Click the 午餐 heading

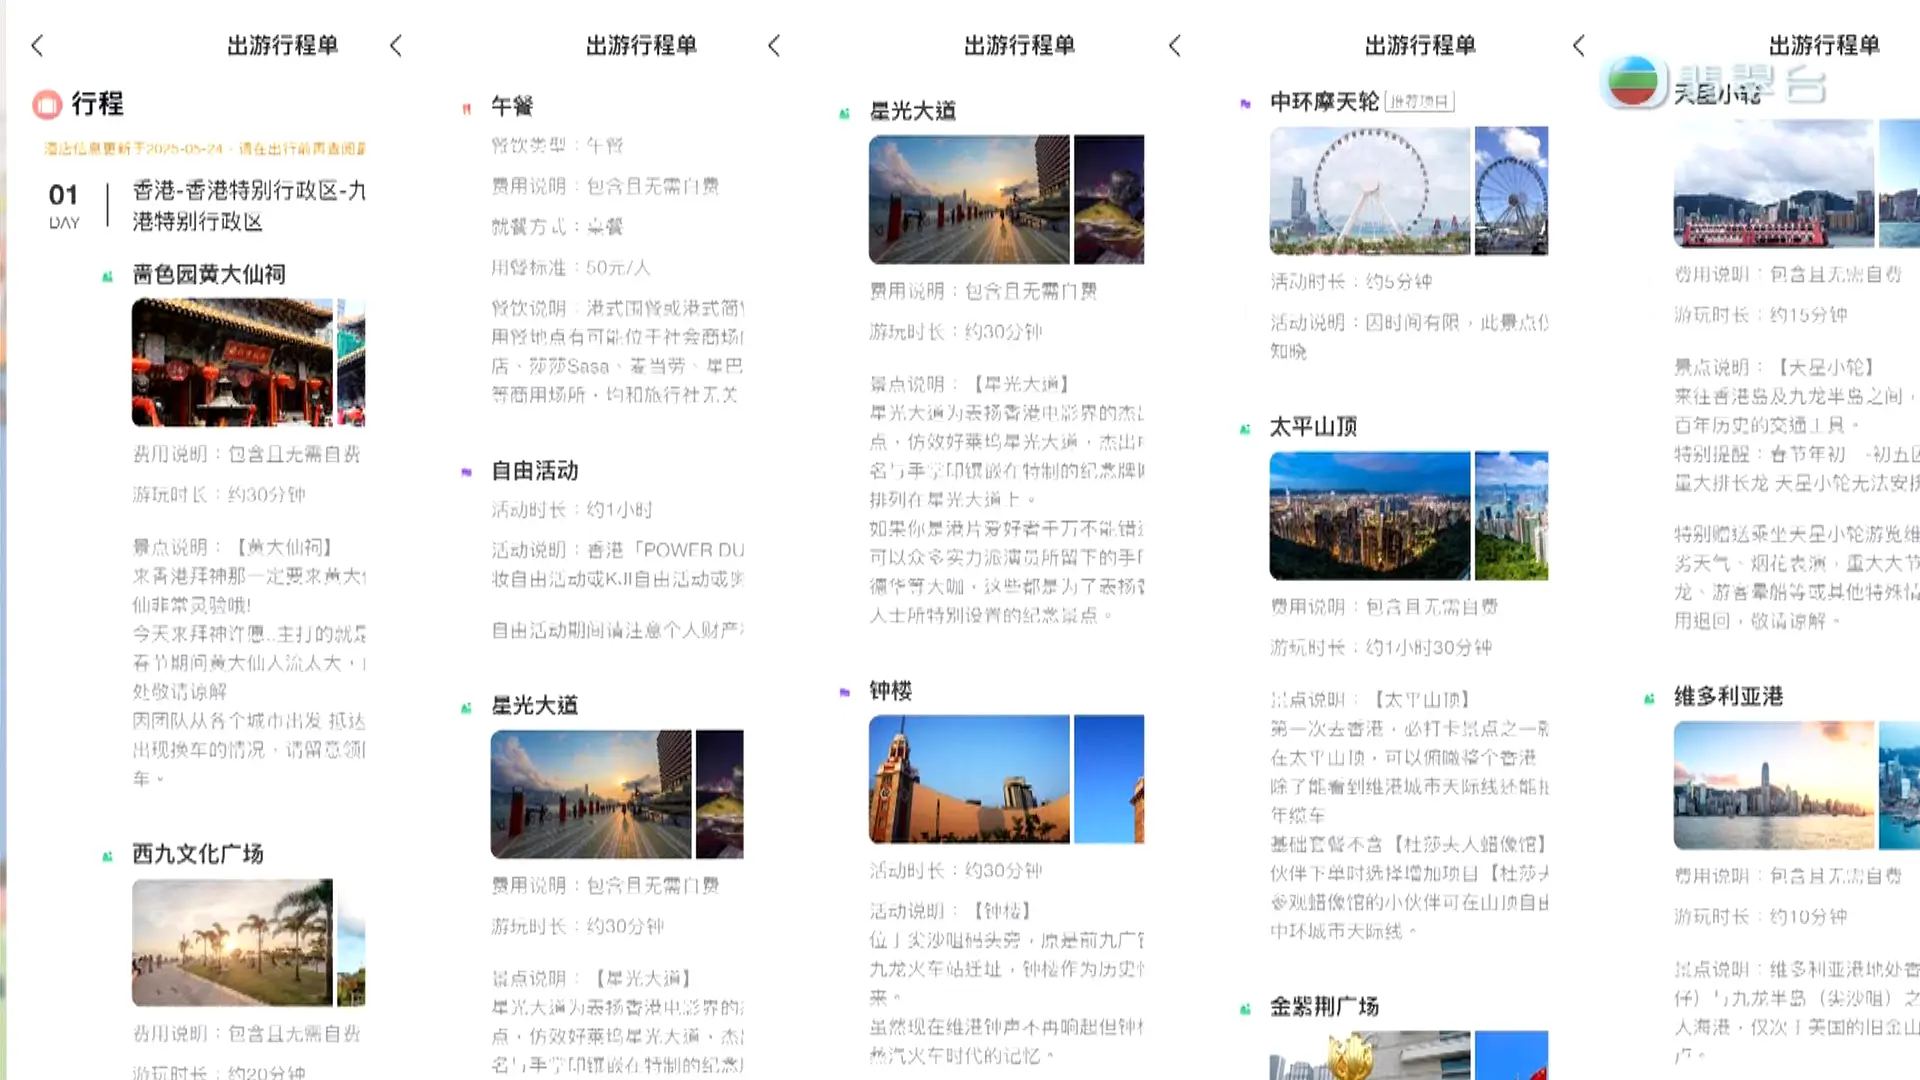(x=512, y=106)
